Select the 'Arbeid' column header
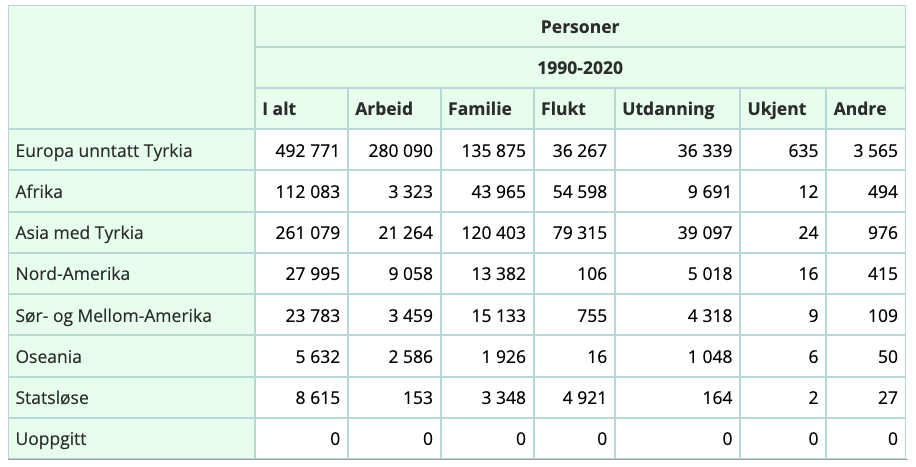 click(383, 109)
